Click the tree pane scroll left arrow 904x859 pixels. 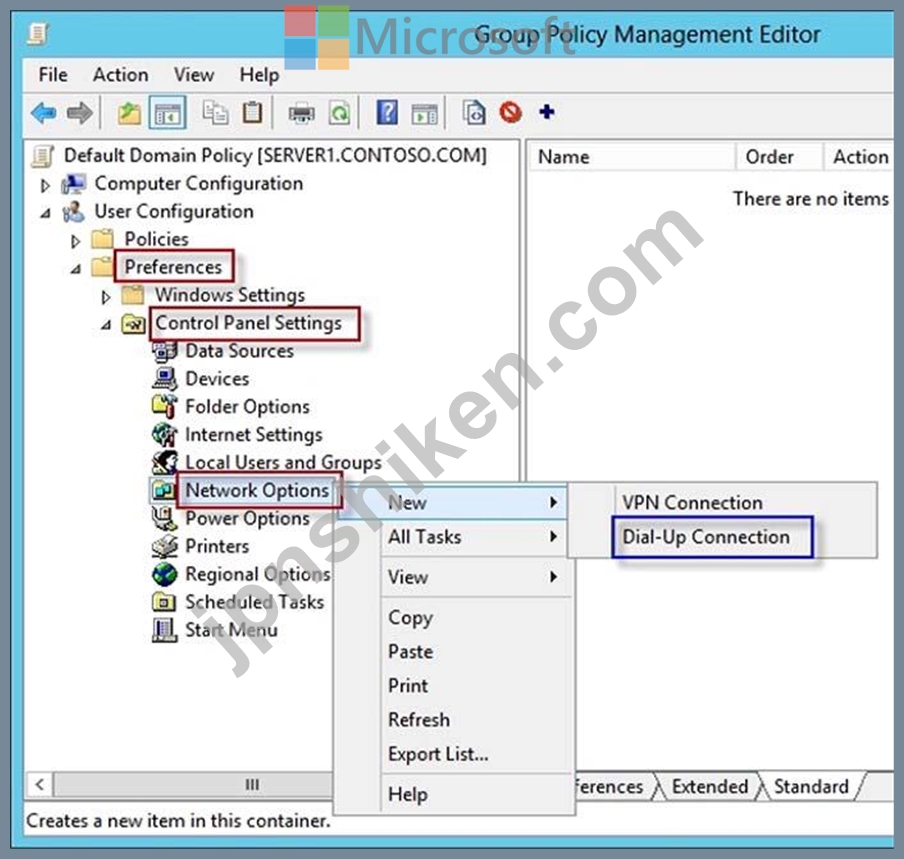pos(39,785)
